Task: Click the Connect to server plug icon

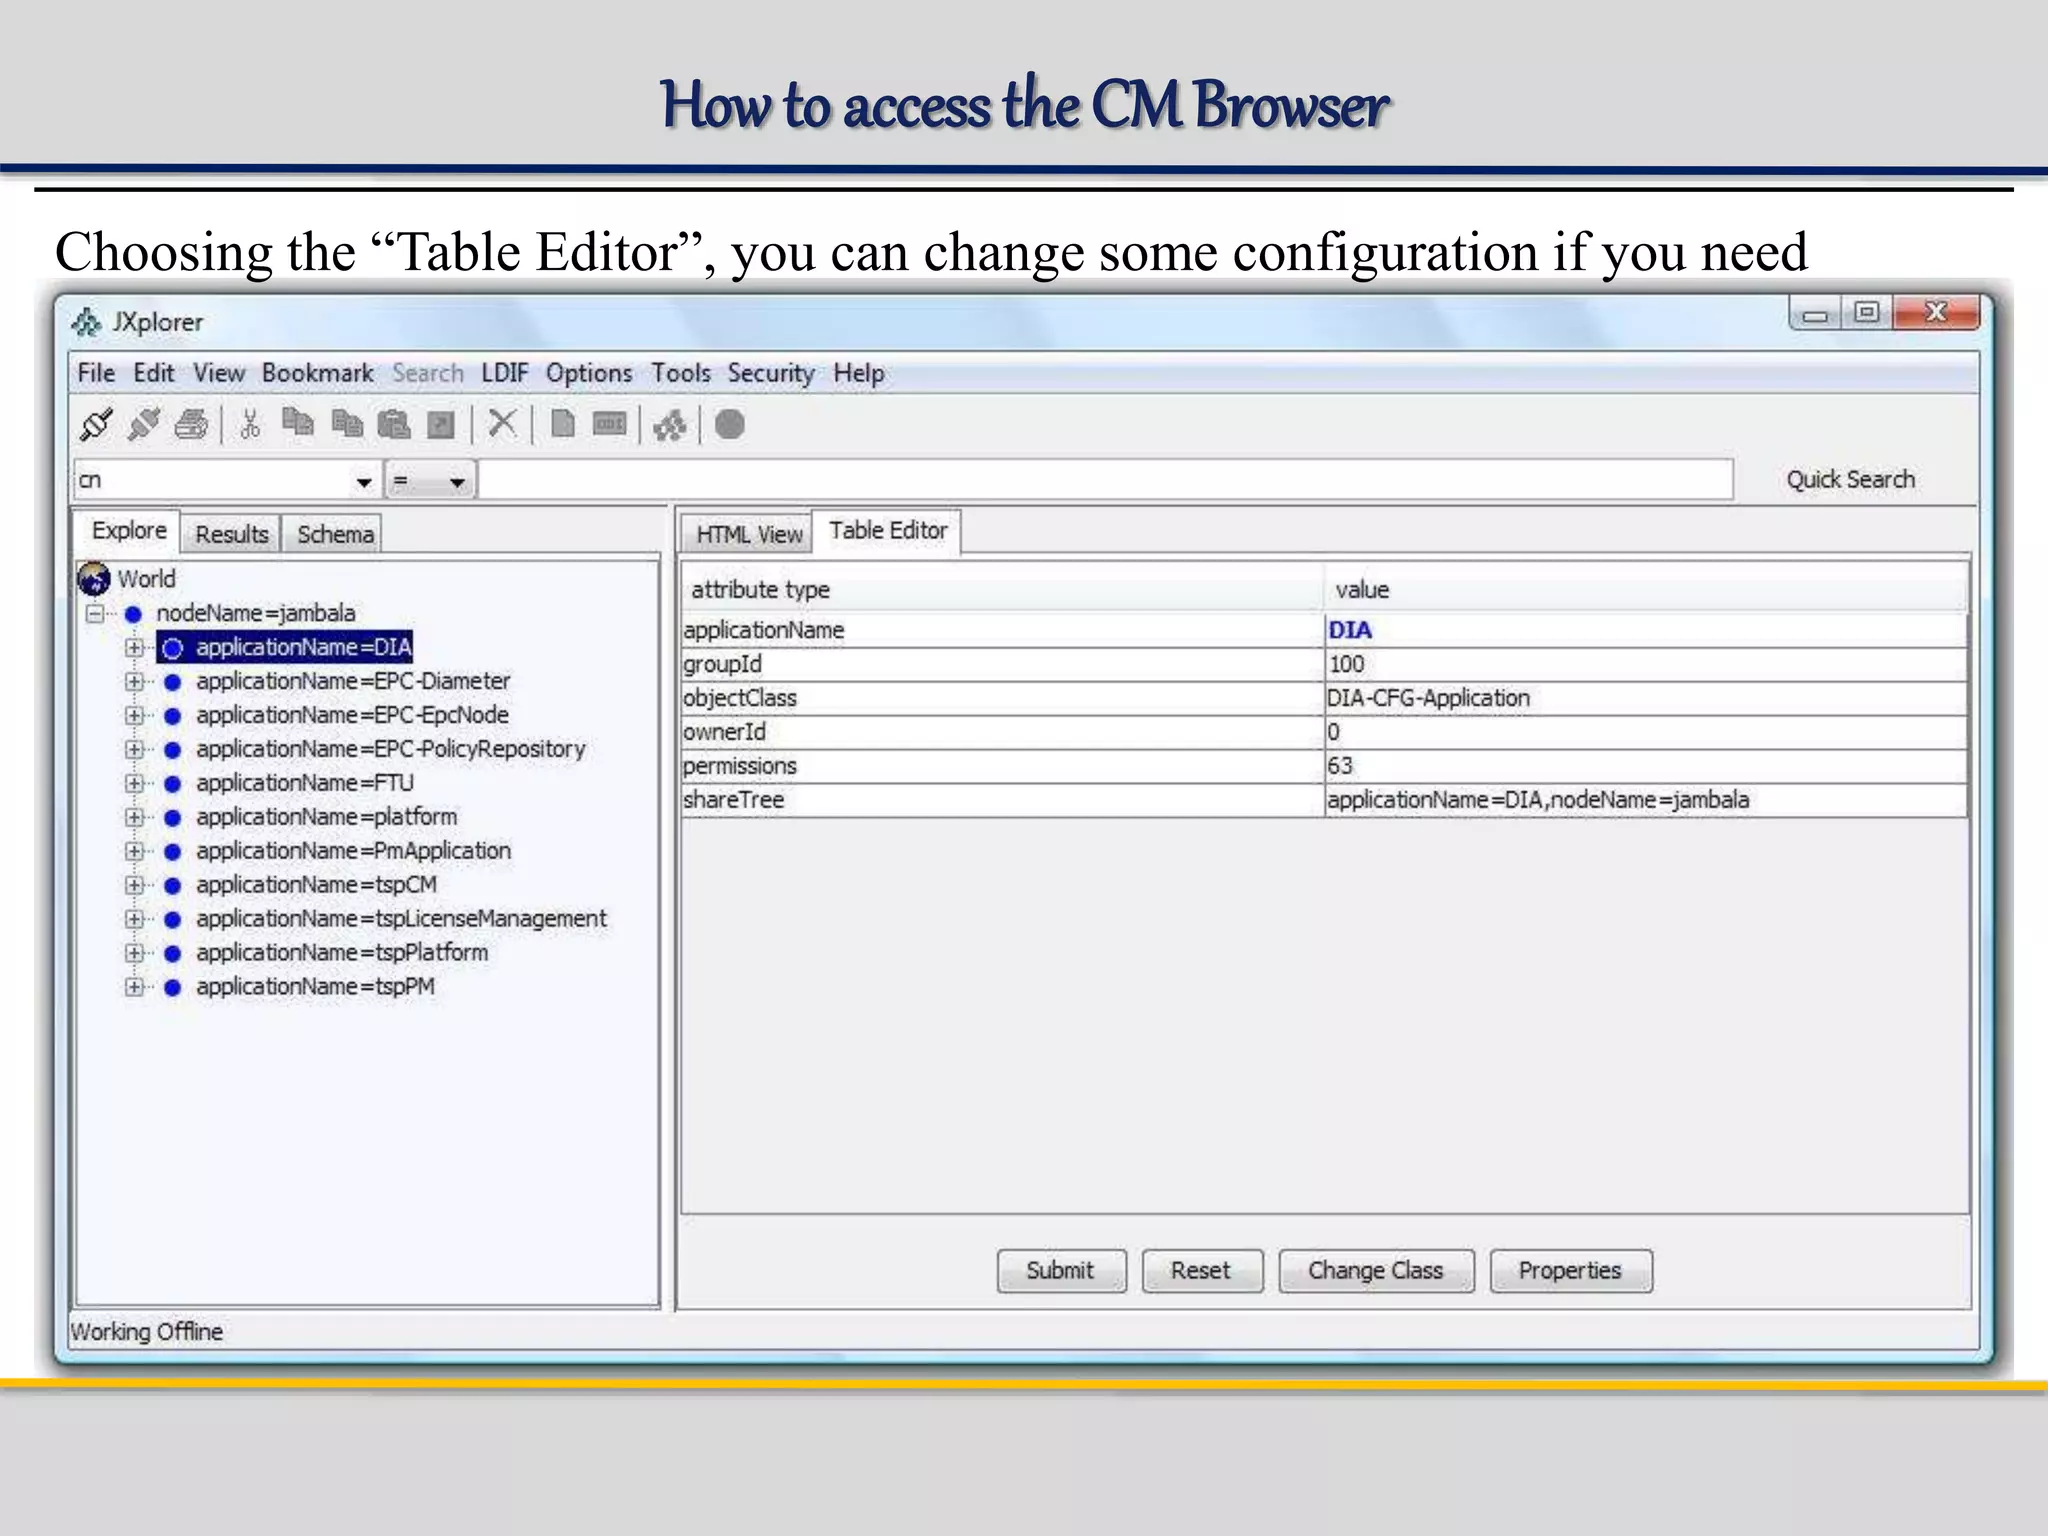Action: coord(96,425)
